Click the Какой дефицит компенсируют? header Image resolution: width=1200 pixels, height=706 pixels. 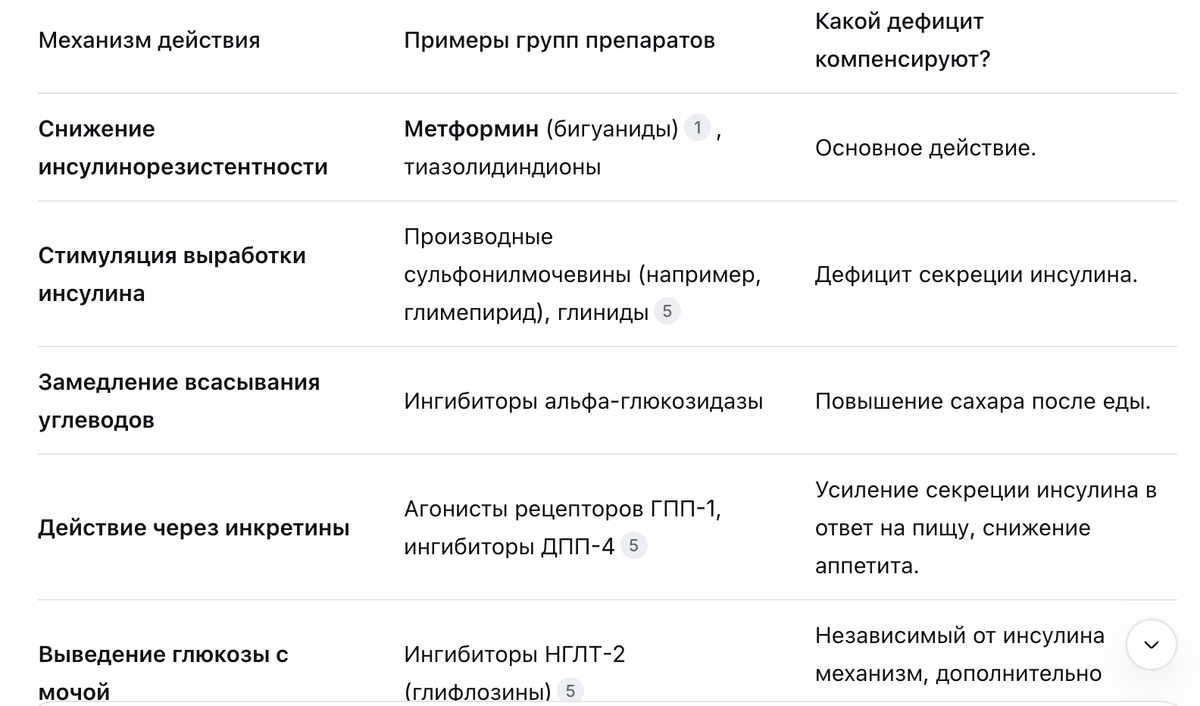click(x=903, y=41)
